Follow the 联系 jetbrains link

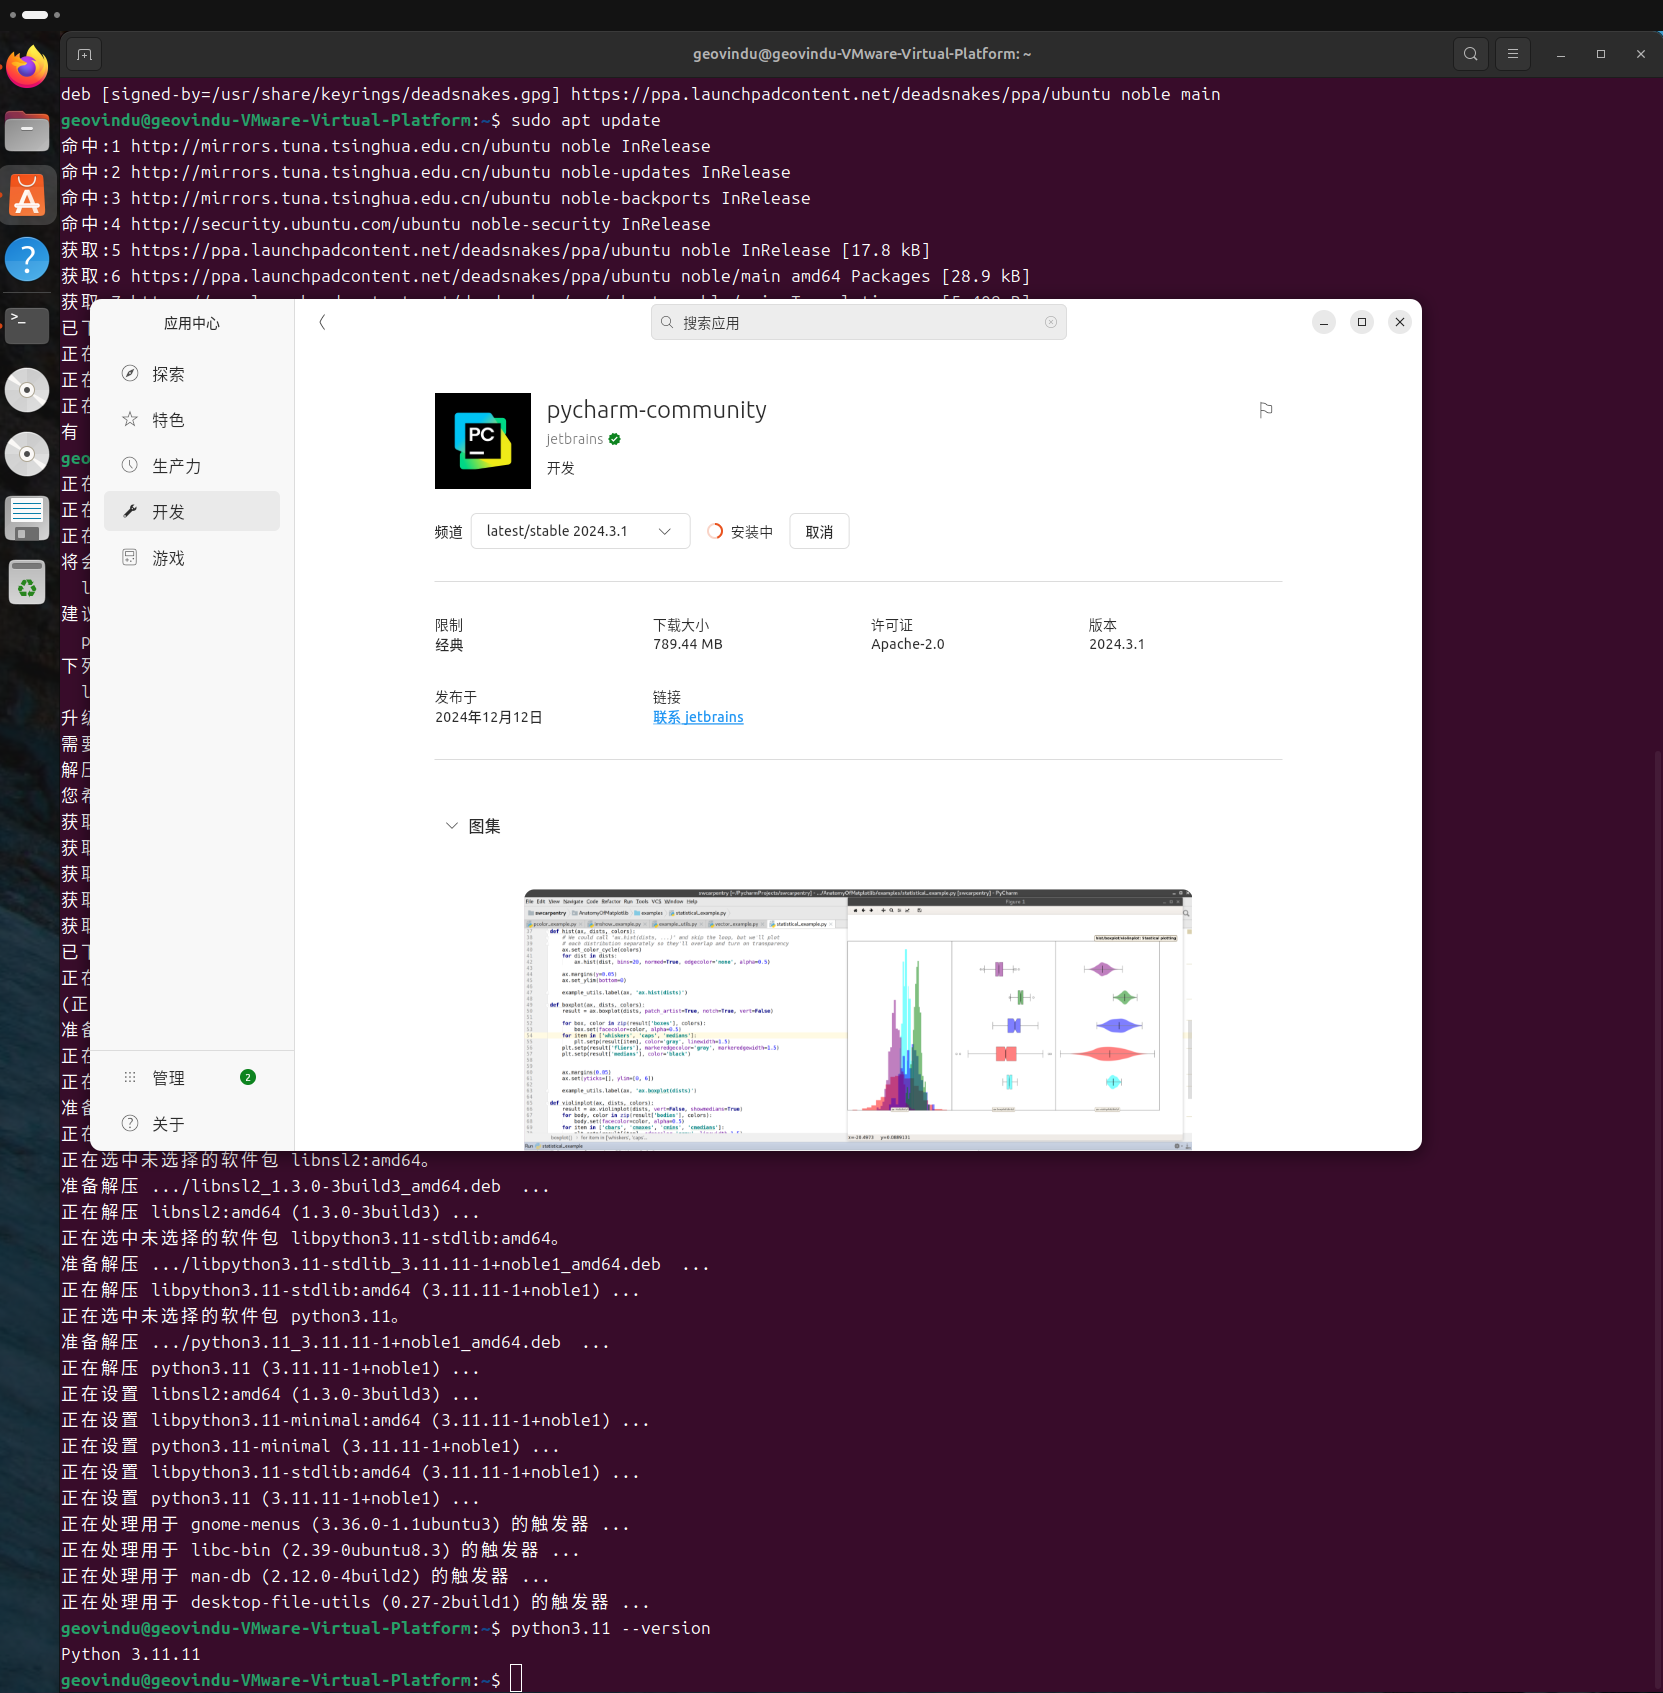(698, 717)
